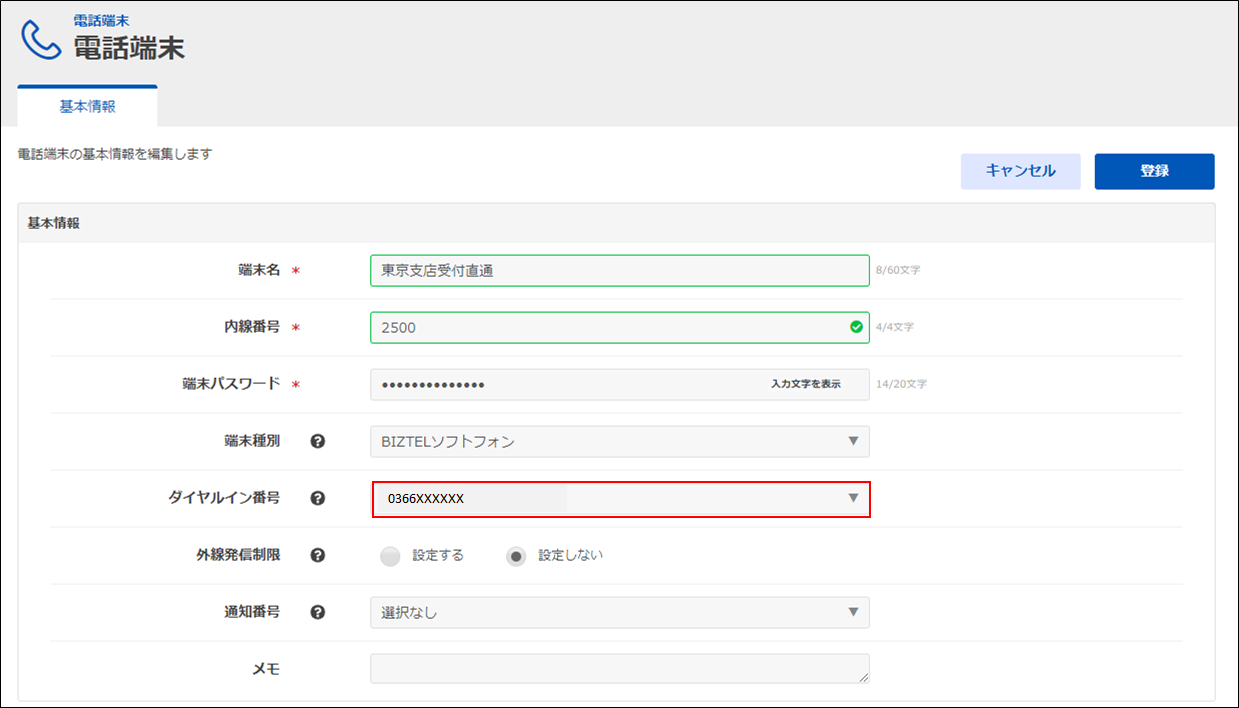The image size is (1239, 708).
Task: Click the 登録 button to save
Action: pyautogui.click(x=1154, y=171)
